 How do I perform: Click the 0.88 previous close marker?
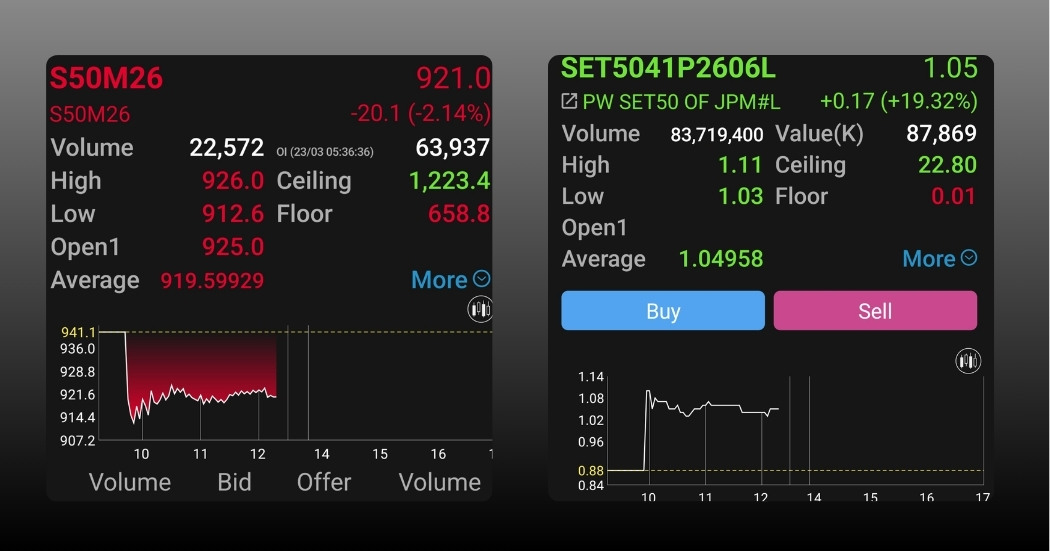tap(591, 470)
